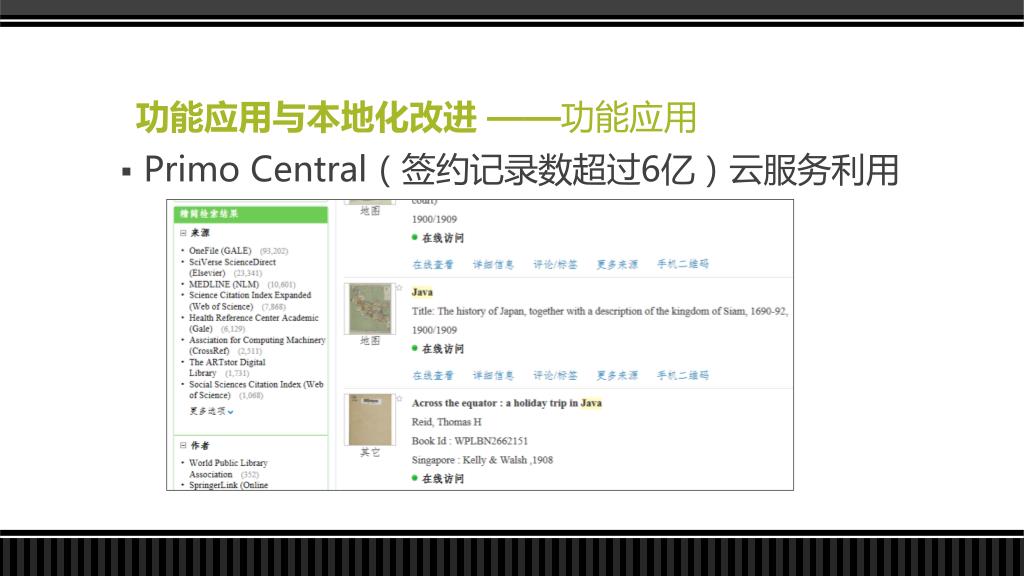Select Book Id : WPLBN2662151 text
Image resolution: width=1024 pixels, height=576 pixels.
(470, 441)
